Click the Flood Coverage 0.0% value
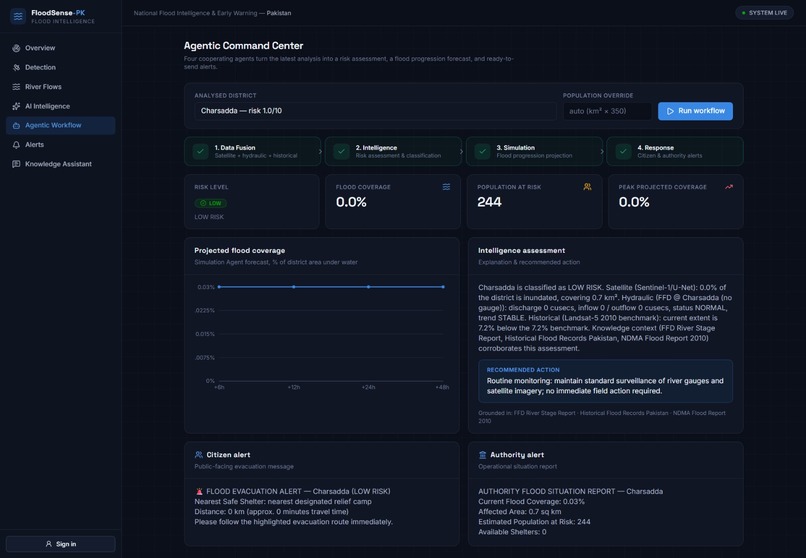 tap(351, 202)
